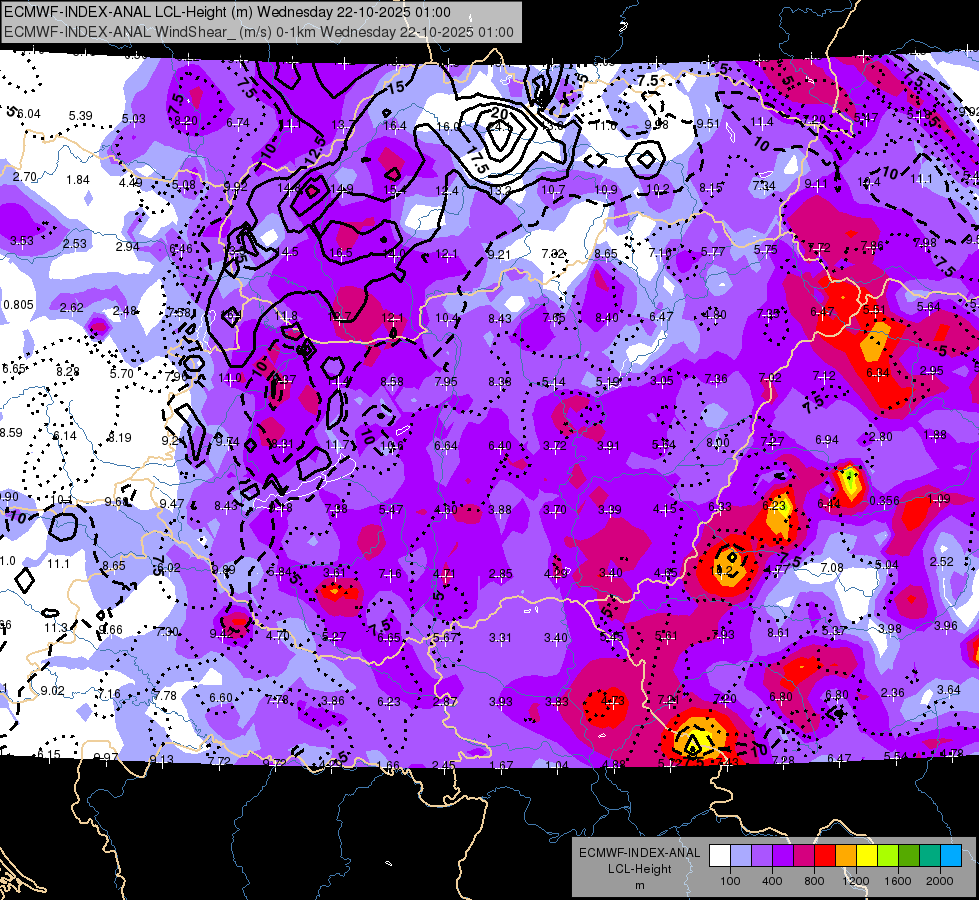
Task: Click the LCL-Height text in legend box
Action: coord(639,869)
